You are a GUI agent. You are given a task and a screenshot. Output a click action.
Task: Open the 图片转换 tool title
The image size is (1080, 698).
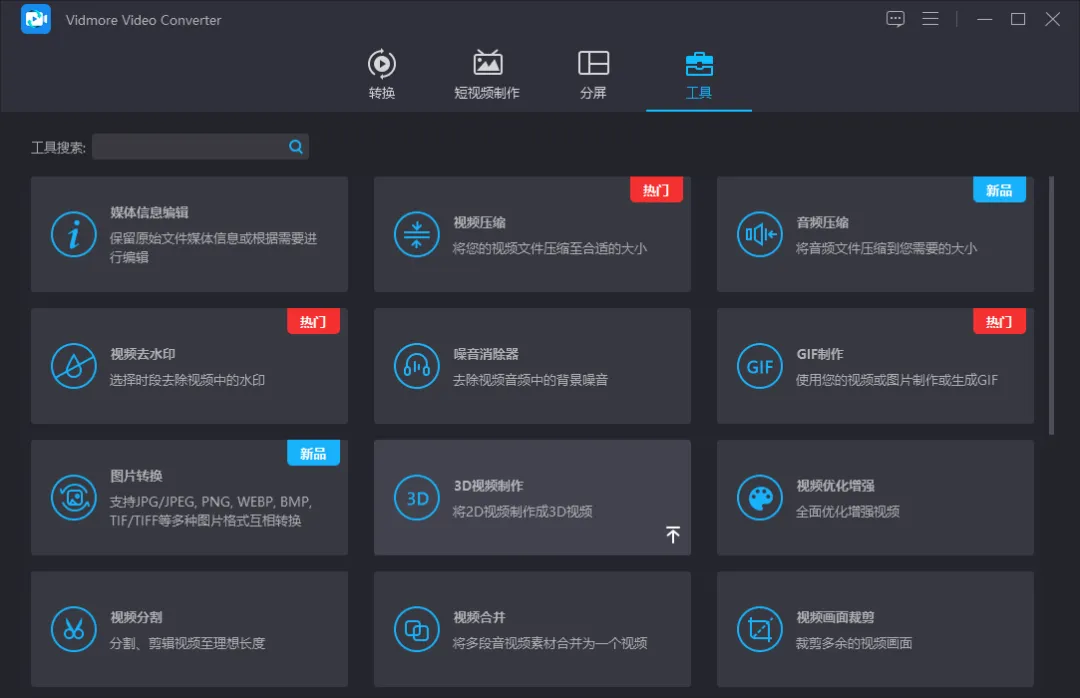coord(136,475)
